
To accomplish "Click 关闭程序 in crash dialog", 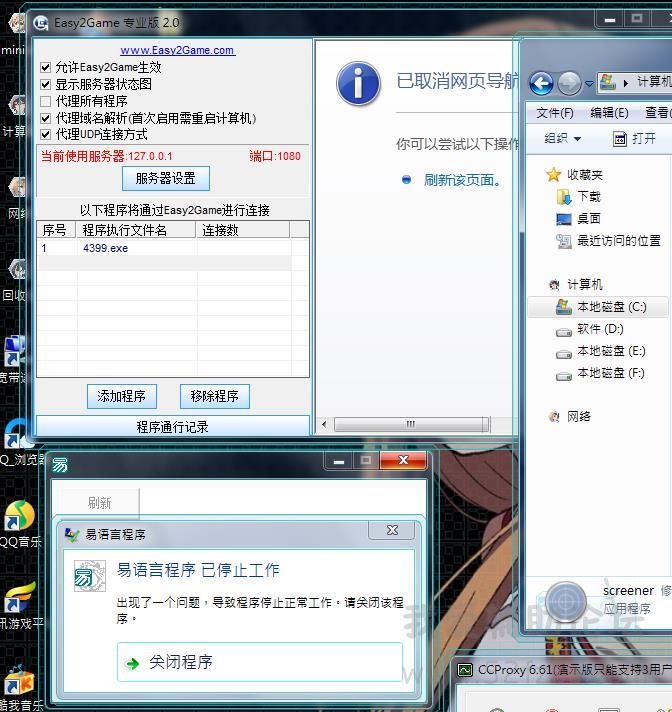I will tap(260, 662).
